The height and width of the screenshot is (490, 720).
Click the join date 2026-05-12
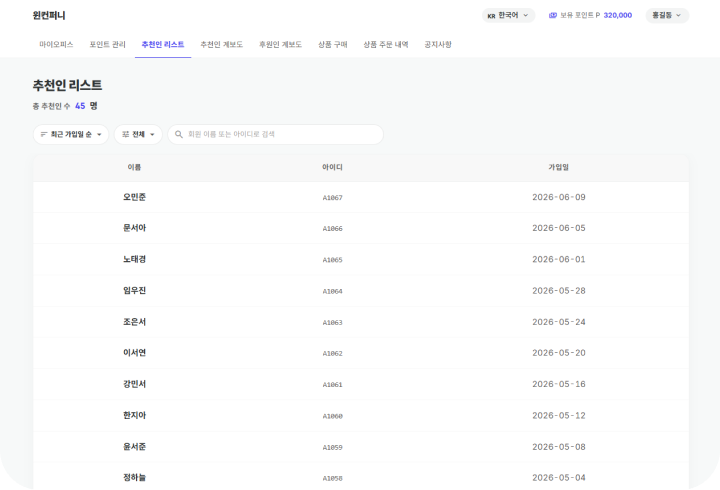(x=559, y=415)
